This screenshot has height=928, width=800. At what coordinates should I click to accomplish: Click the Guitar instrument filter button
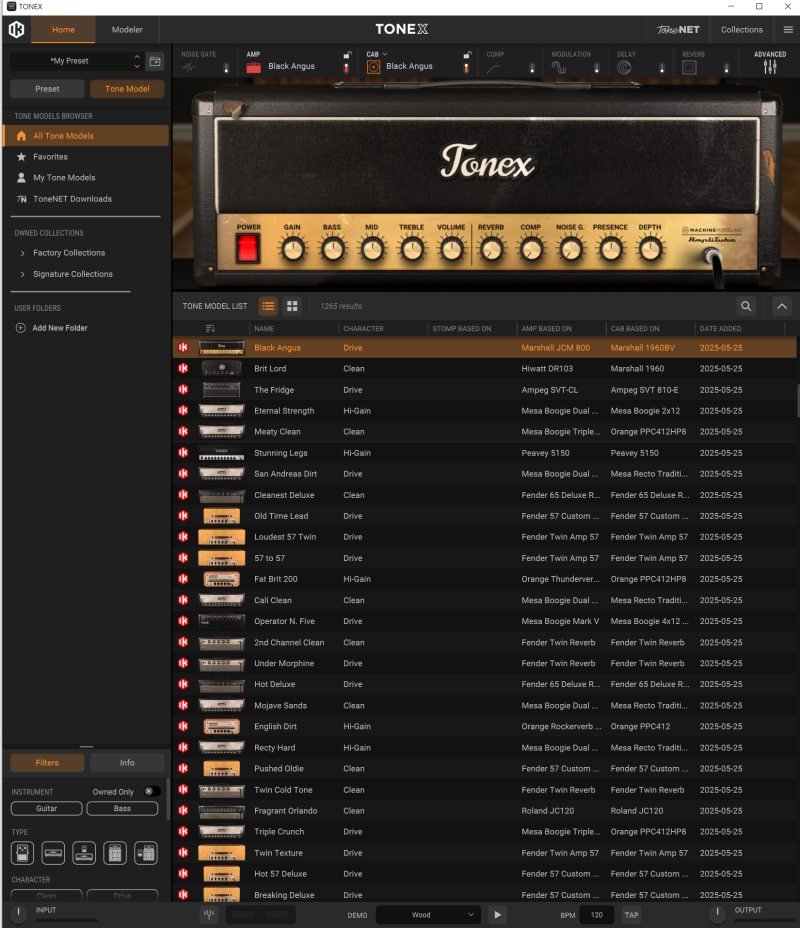[46, 808]
